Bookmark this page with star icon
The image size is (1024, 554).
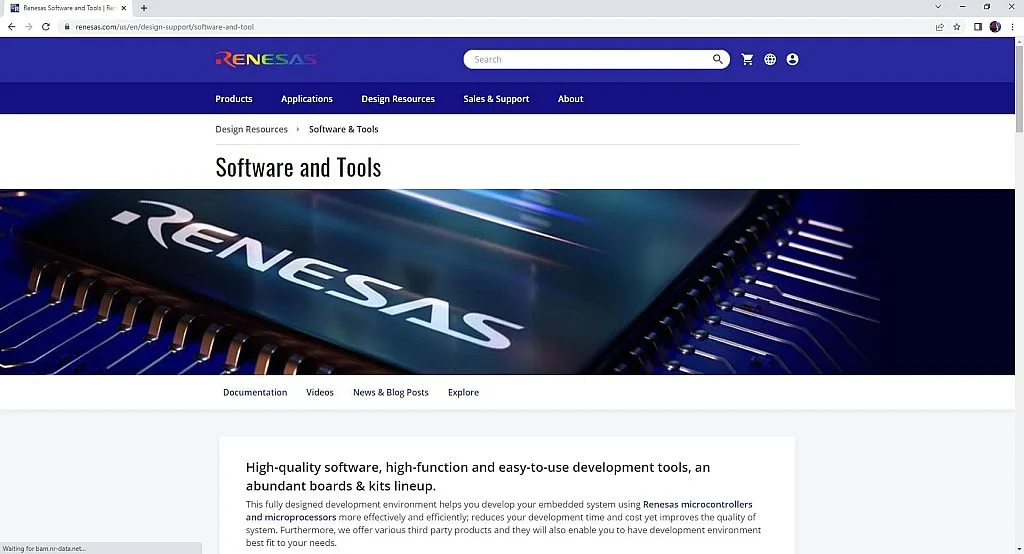tap(957, 27)
